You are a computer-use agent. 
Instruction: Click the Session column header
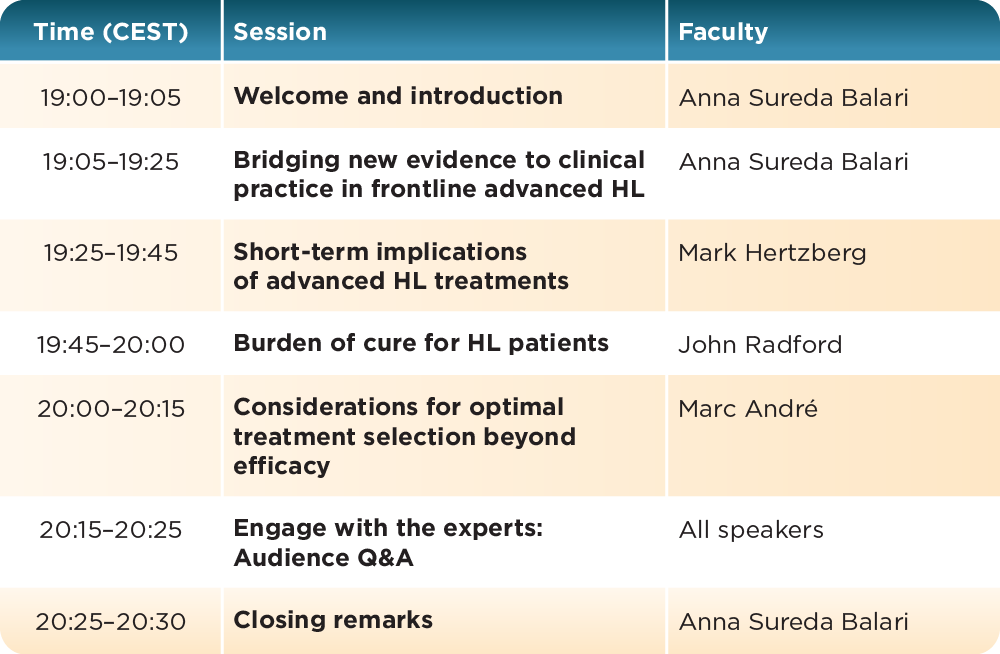(280, 32)
